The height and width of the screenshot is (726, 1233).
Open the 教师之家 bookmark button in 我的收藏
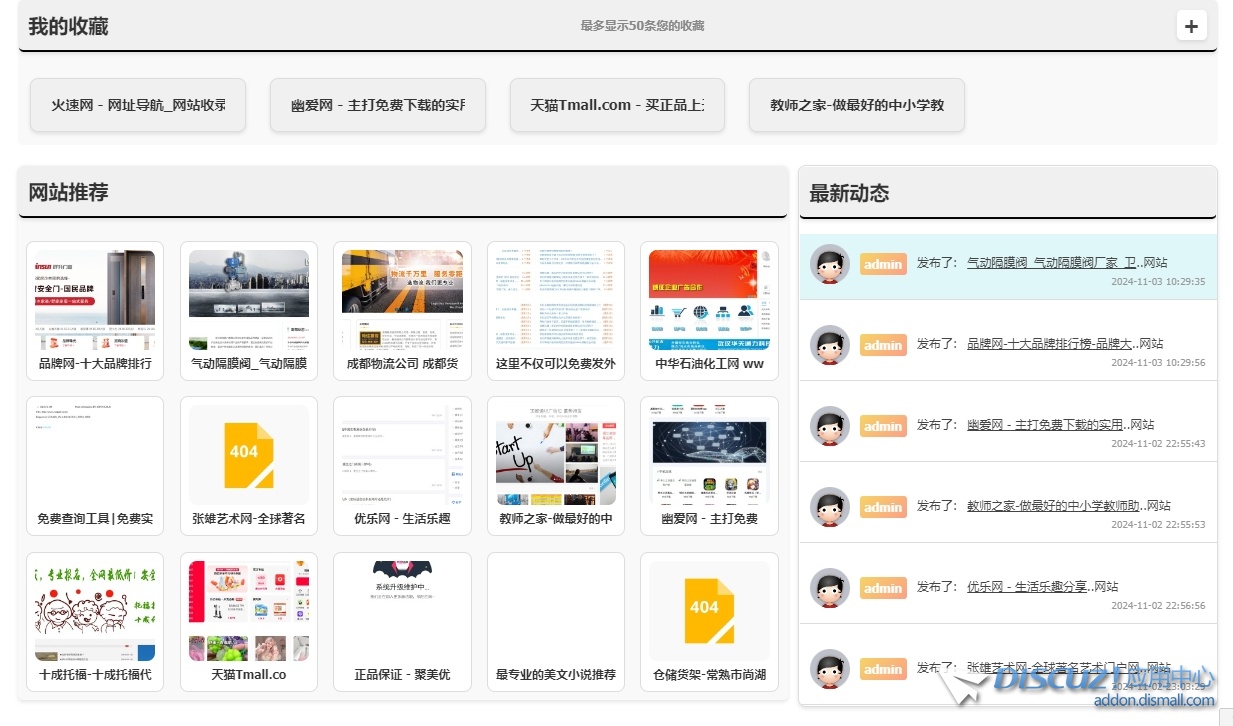857,105
